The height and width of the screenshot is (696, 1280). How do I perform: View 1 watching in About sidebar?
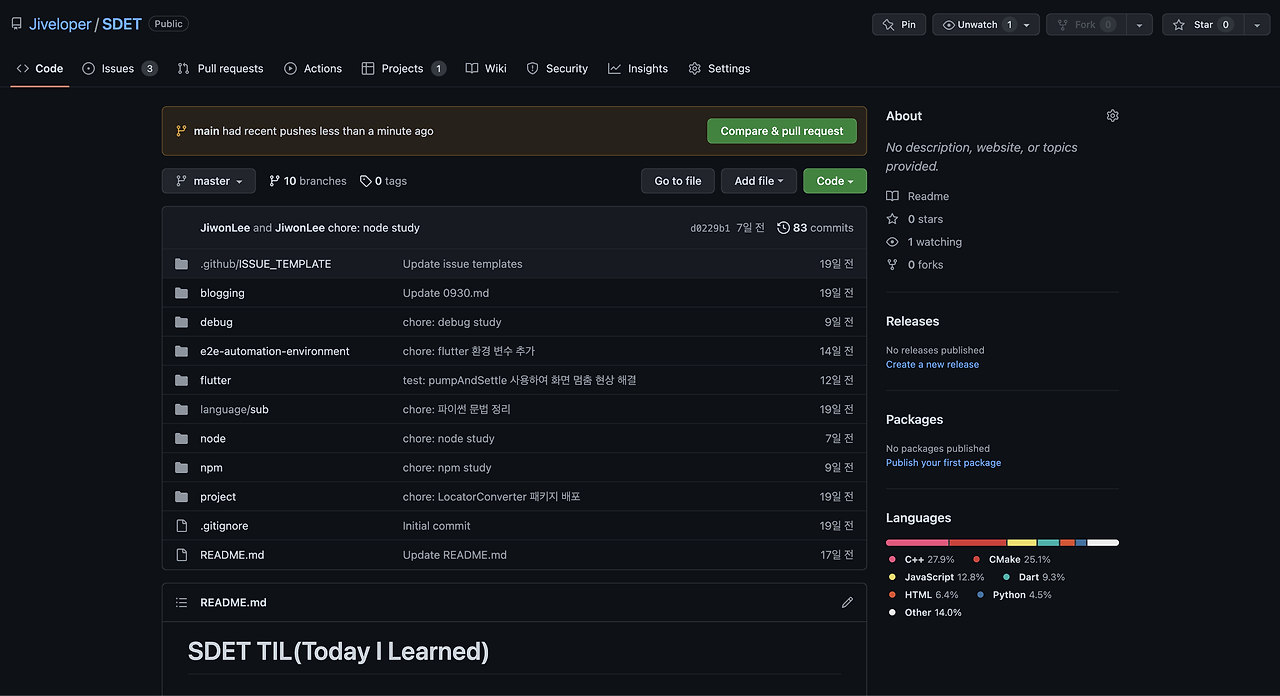[924, 242]
